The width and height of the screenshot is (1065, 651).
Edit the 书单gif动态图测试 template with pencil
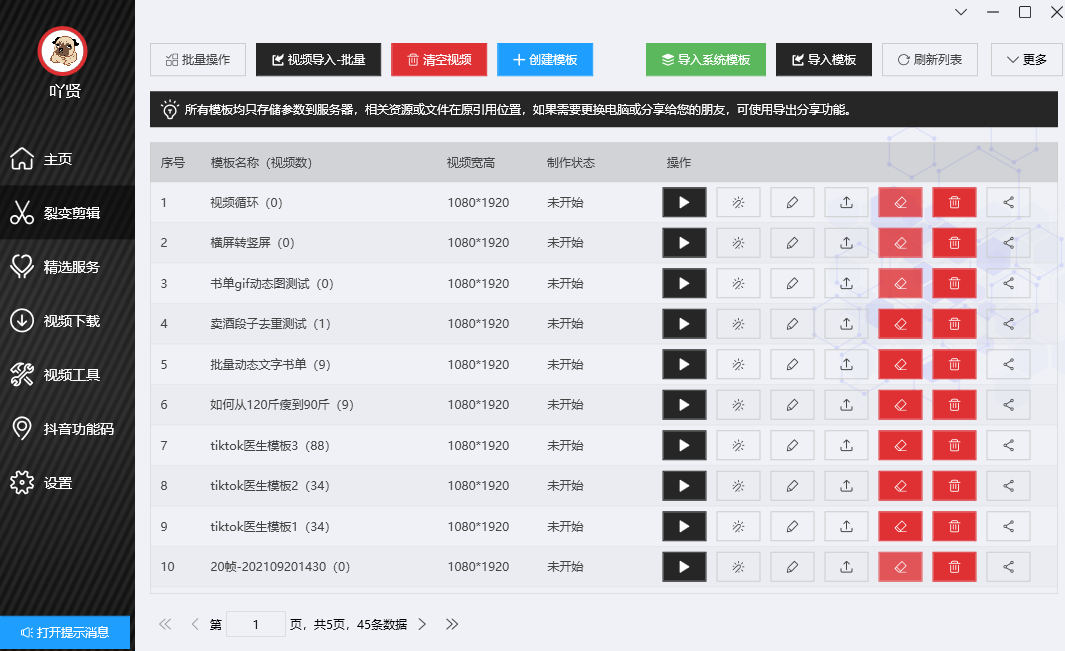[x=792, y=283]
